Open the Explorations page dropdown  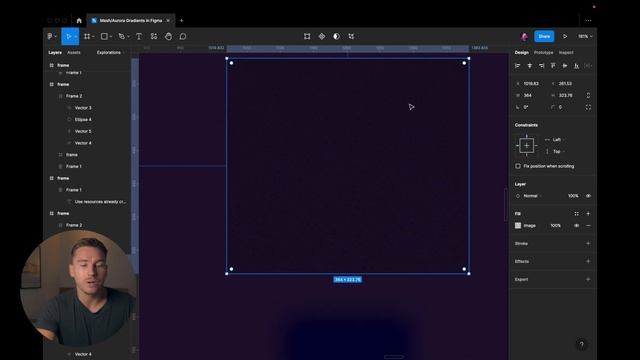click(x=111, y=53)
